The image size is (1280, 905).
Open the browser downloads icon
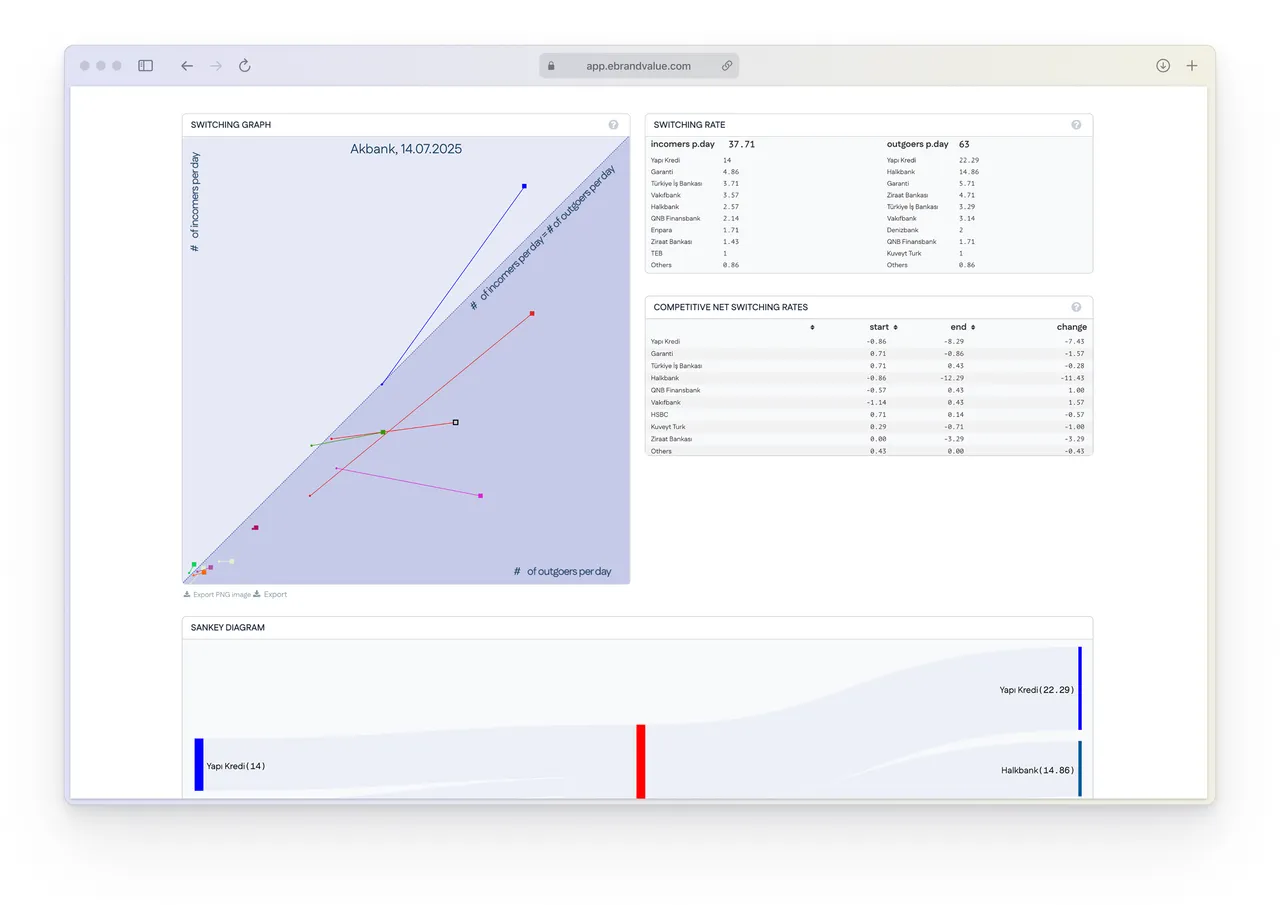[1163, 66]
